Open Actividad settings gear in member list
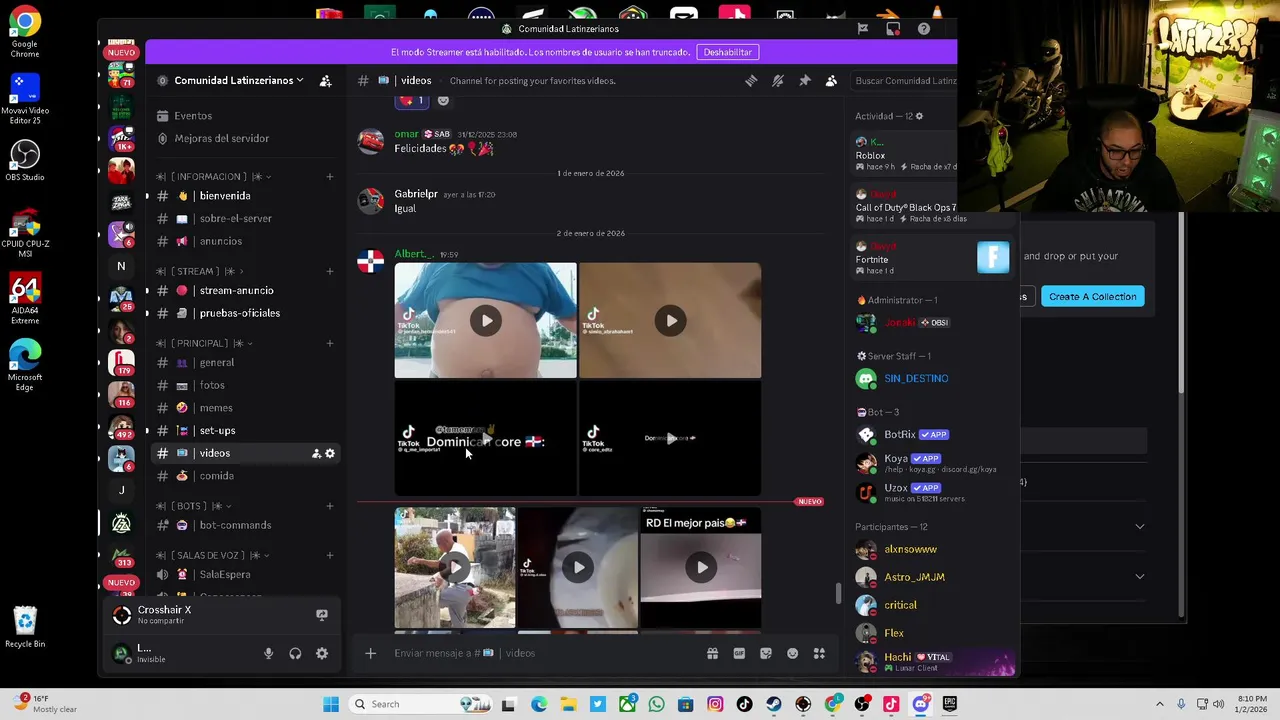 point(919,116)
